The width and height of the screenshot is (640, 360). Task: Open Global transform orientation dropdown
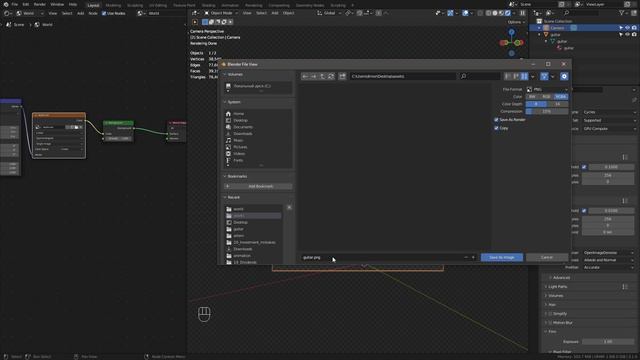(x=329, y=13)
